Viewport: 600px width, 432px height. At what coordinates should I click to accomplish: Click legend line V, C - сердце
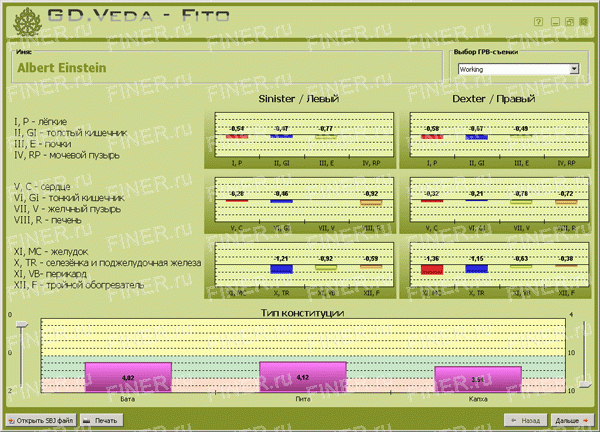tap(42, 187)
